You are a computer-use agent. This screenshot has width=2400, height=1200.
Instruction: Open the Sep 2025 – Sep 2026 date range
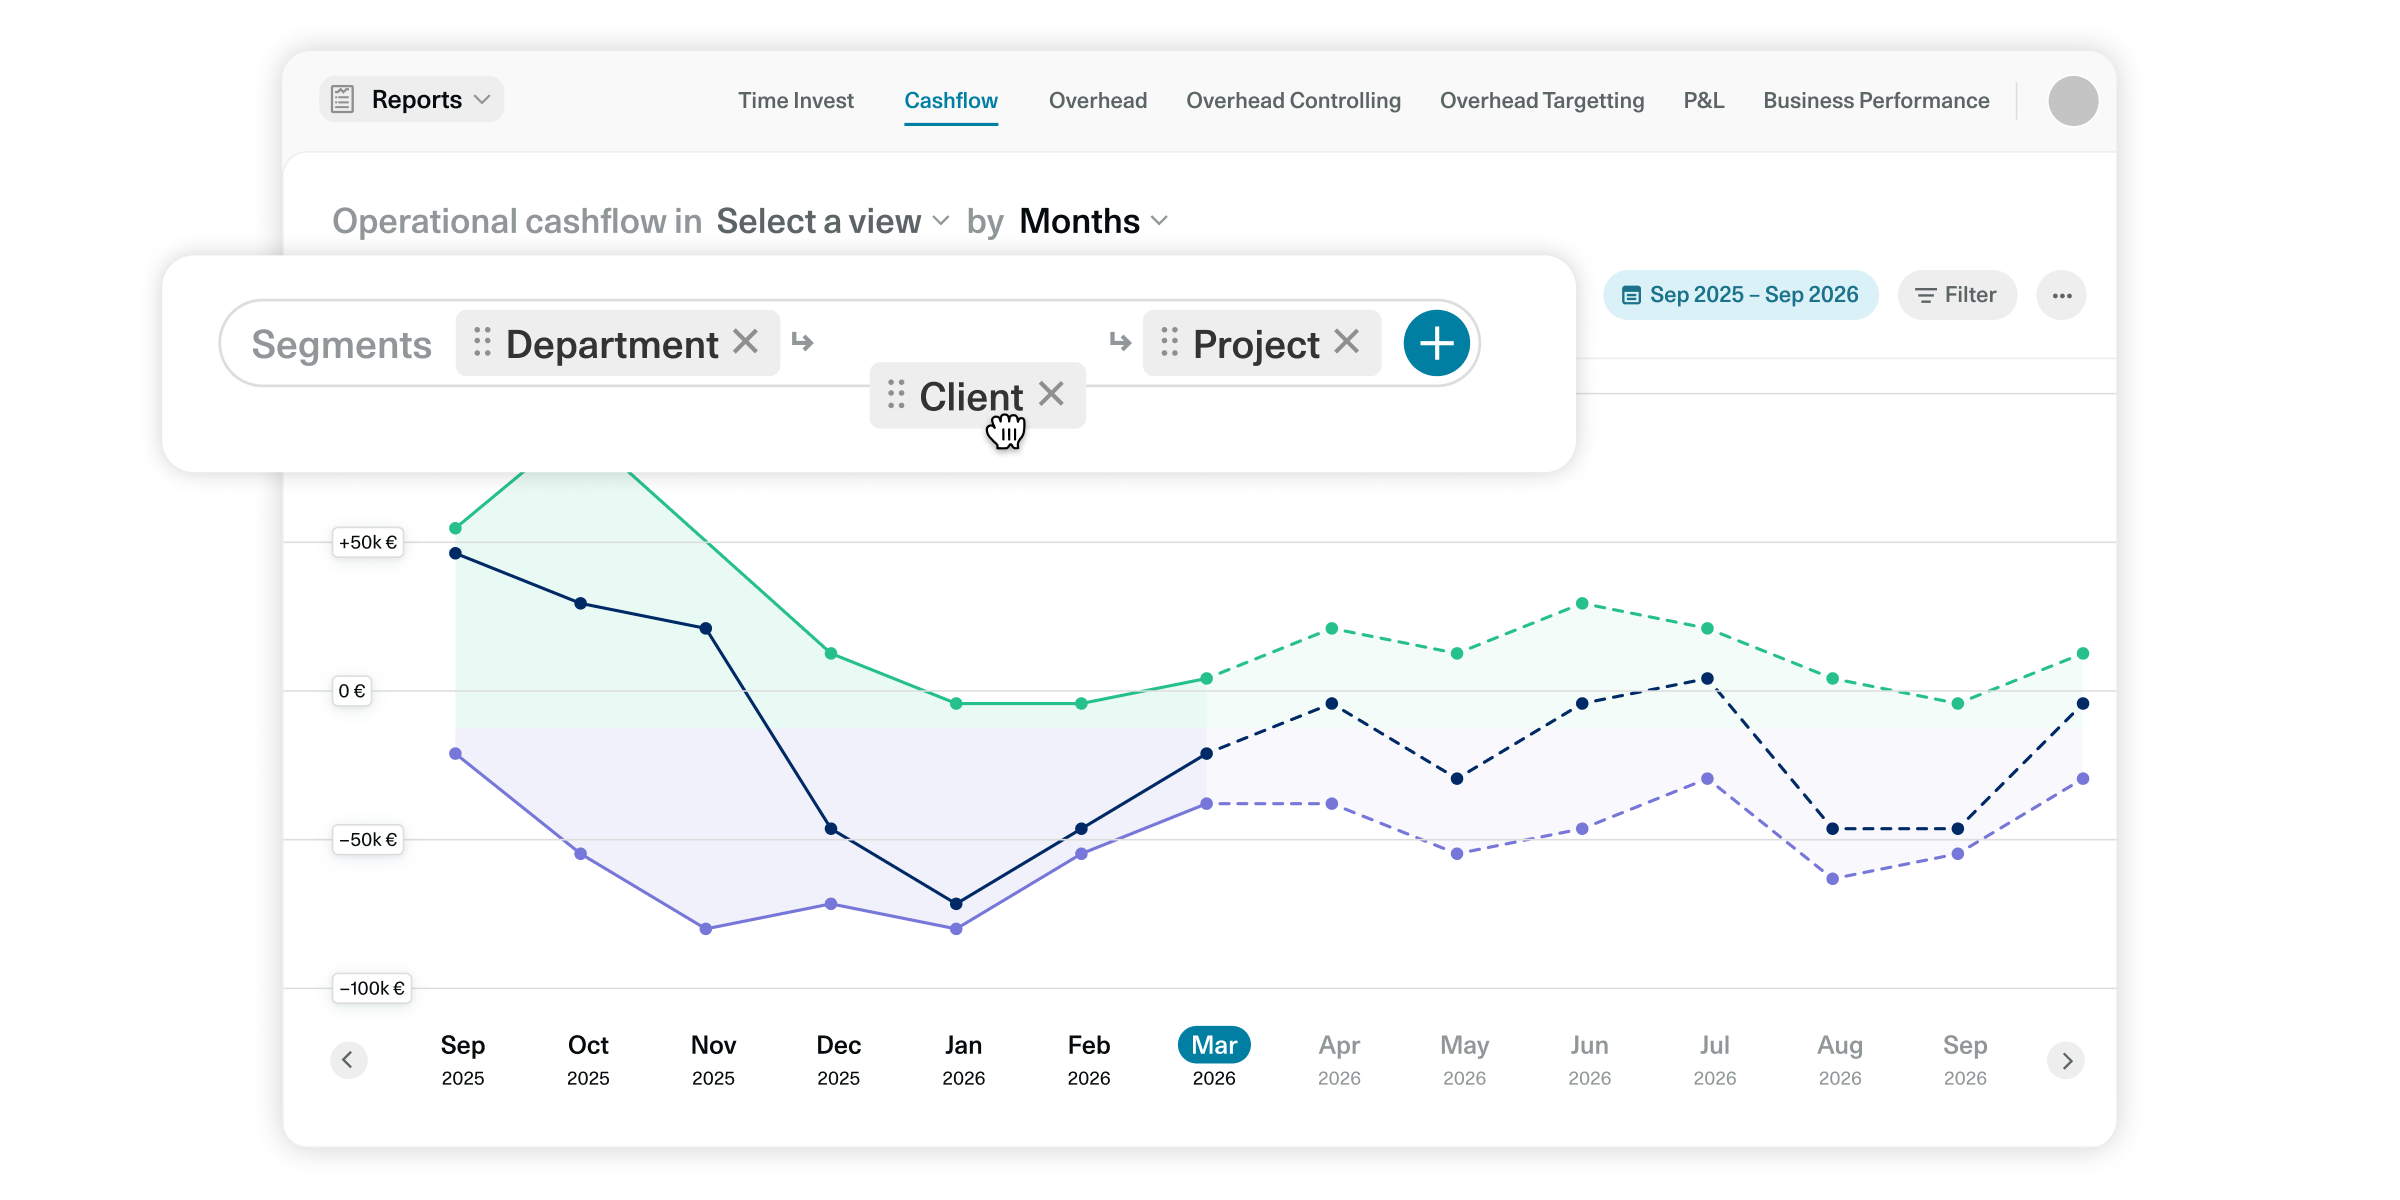click(x=1740, y=295)
